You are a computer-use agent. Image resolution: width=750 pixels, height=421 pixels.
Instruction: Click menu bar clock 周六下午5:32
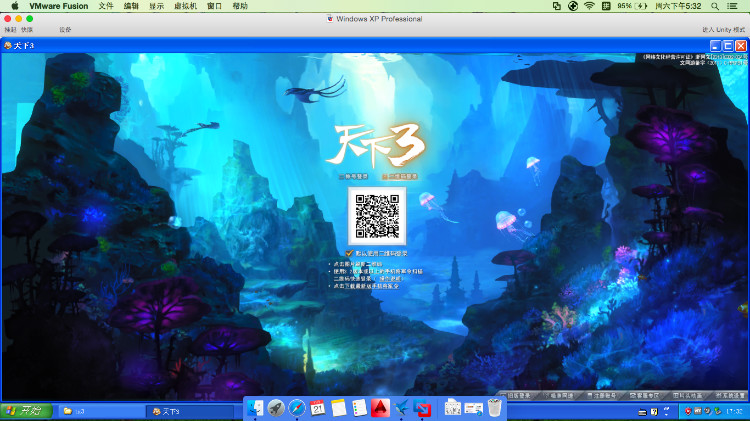pos(678,6)
